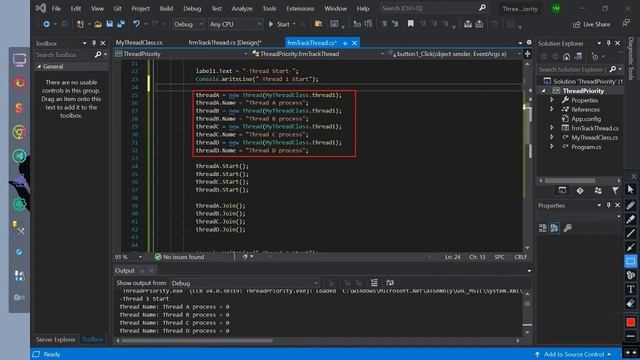
Task: Toggle word wrap in Output window
Action: point(390,283)
